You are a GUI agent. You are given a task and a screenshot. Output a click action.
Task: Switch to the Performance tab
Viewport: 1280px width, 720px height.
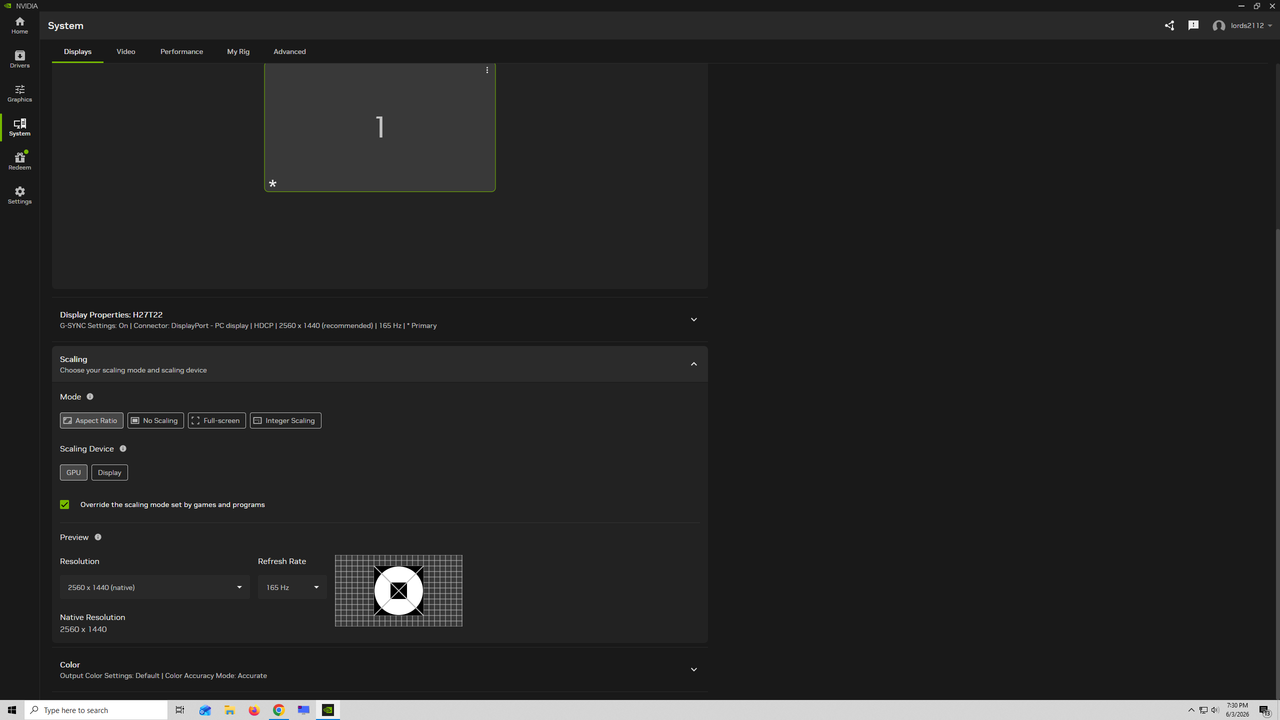182,52
